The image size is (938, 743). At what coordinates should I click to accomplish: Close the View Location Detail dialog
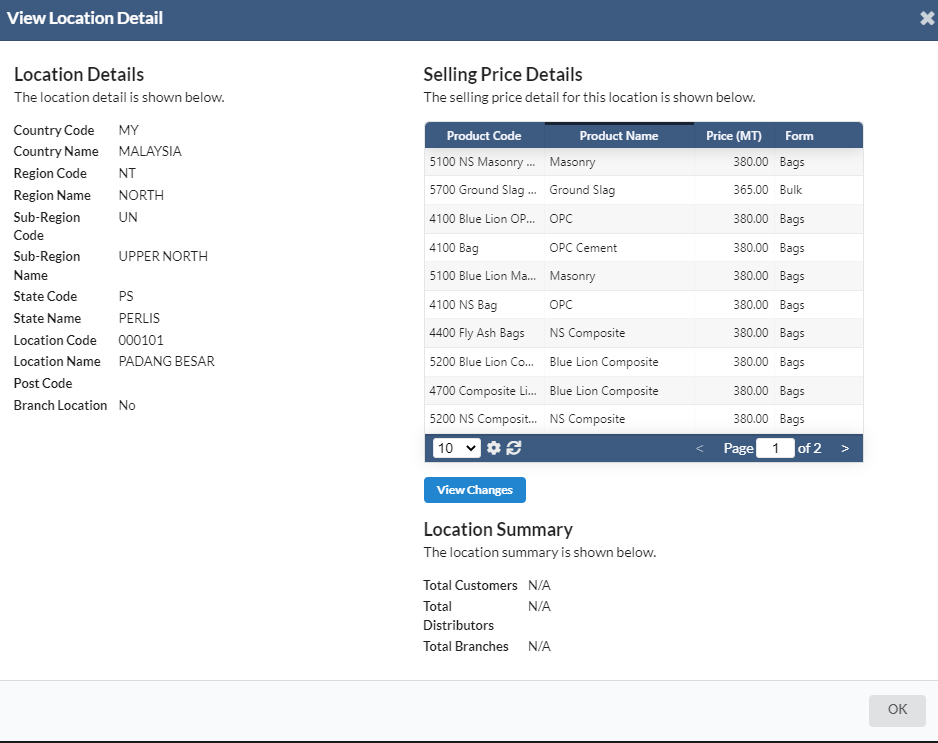tap(927, 19)
